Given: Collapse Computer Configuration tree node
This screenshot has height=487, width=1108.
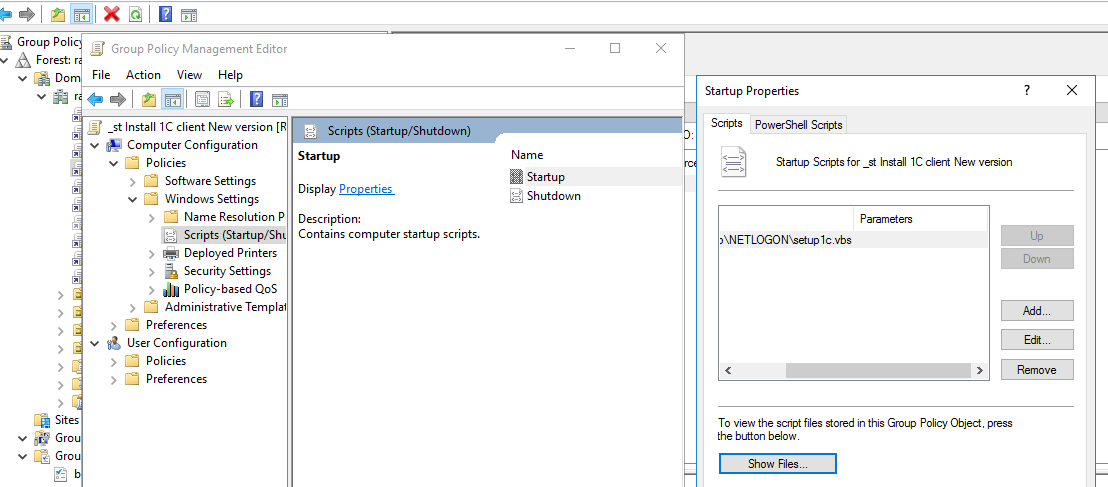Looking at the screenshot, I should 96,145.
